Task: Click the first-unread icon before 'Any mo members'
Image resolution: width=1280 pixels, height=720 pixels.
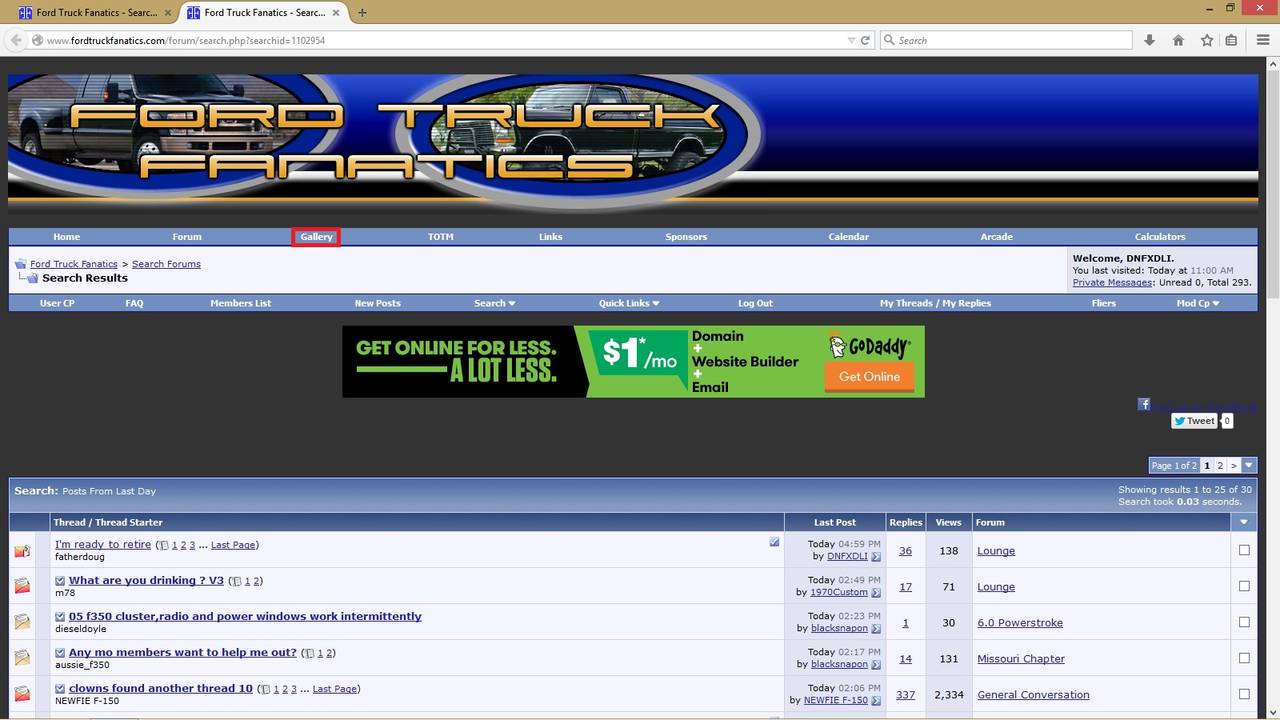Action: [60, 653]
